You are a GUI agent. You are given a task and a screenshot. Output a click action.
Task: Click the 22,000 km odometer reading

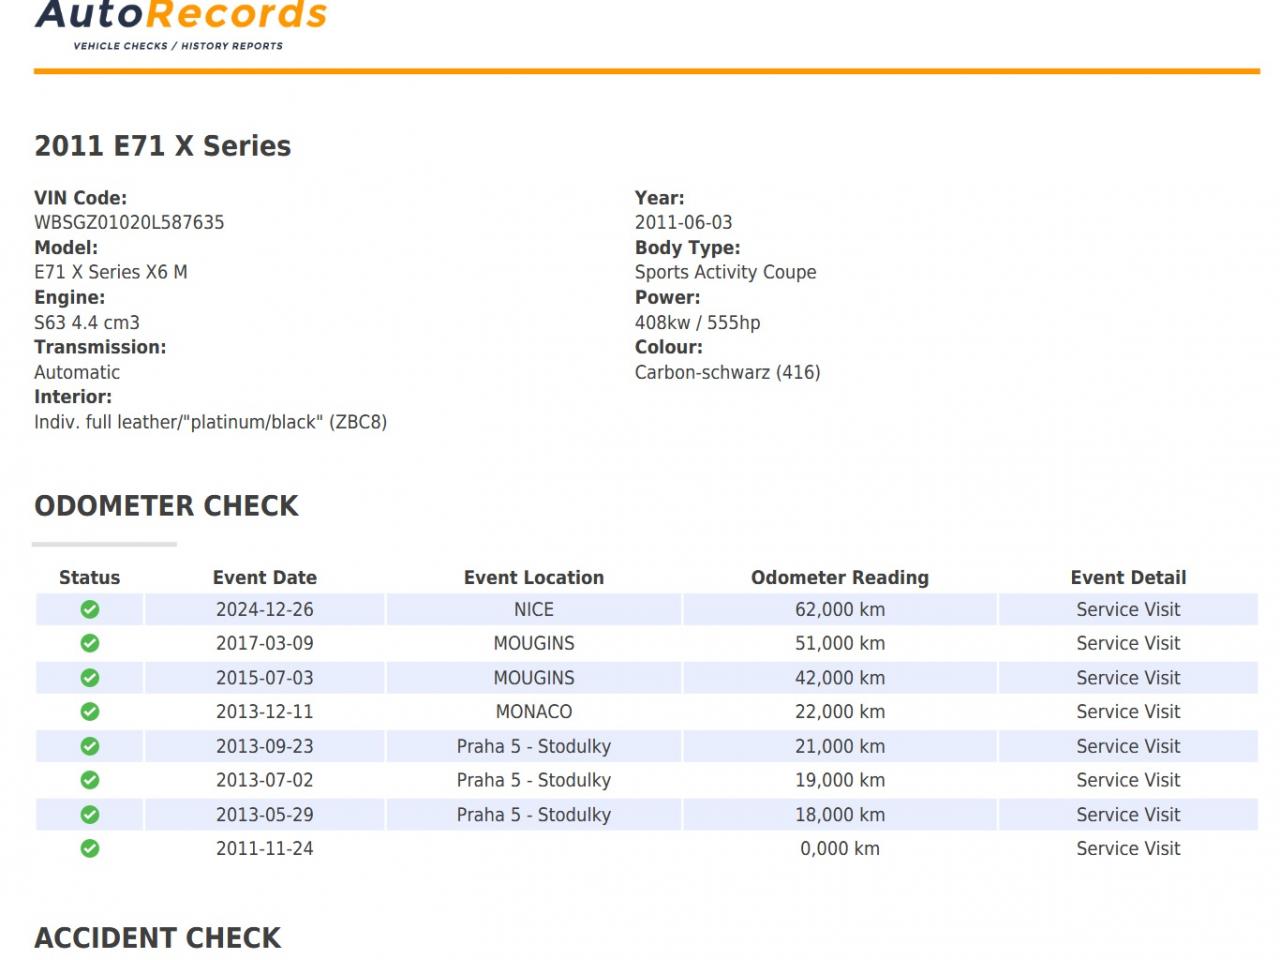tap(840, 712)
